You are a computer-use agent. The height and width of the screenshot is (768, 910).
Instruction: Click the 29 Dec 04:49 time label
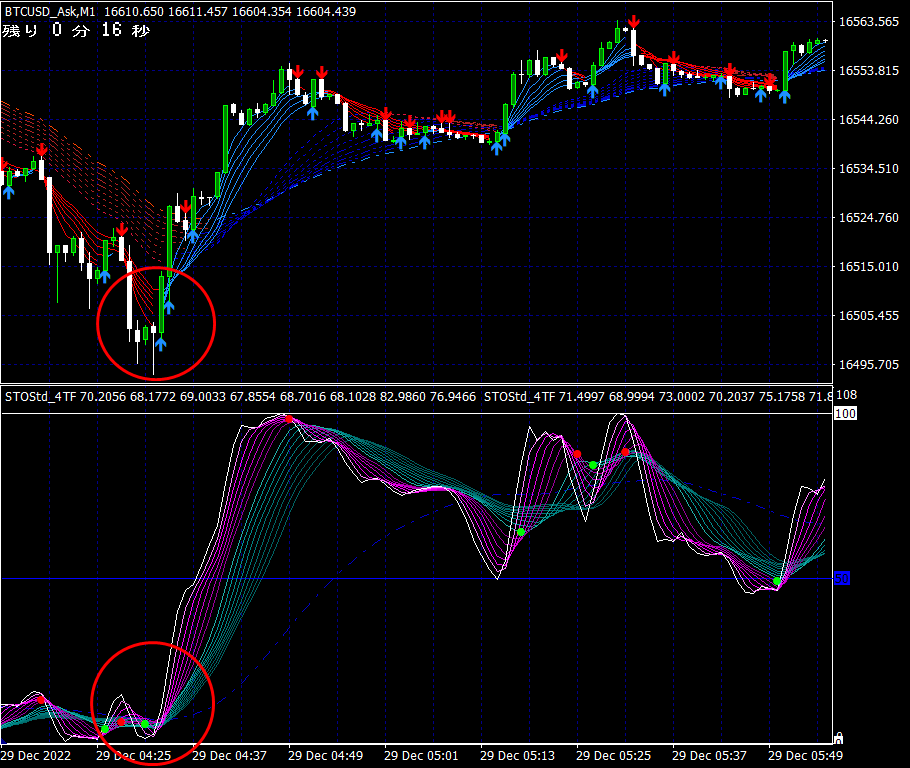[326, 756]
